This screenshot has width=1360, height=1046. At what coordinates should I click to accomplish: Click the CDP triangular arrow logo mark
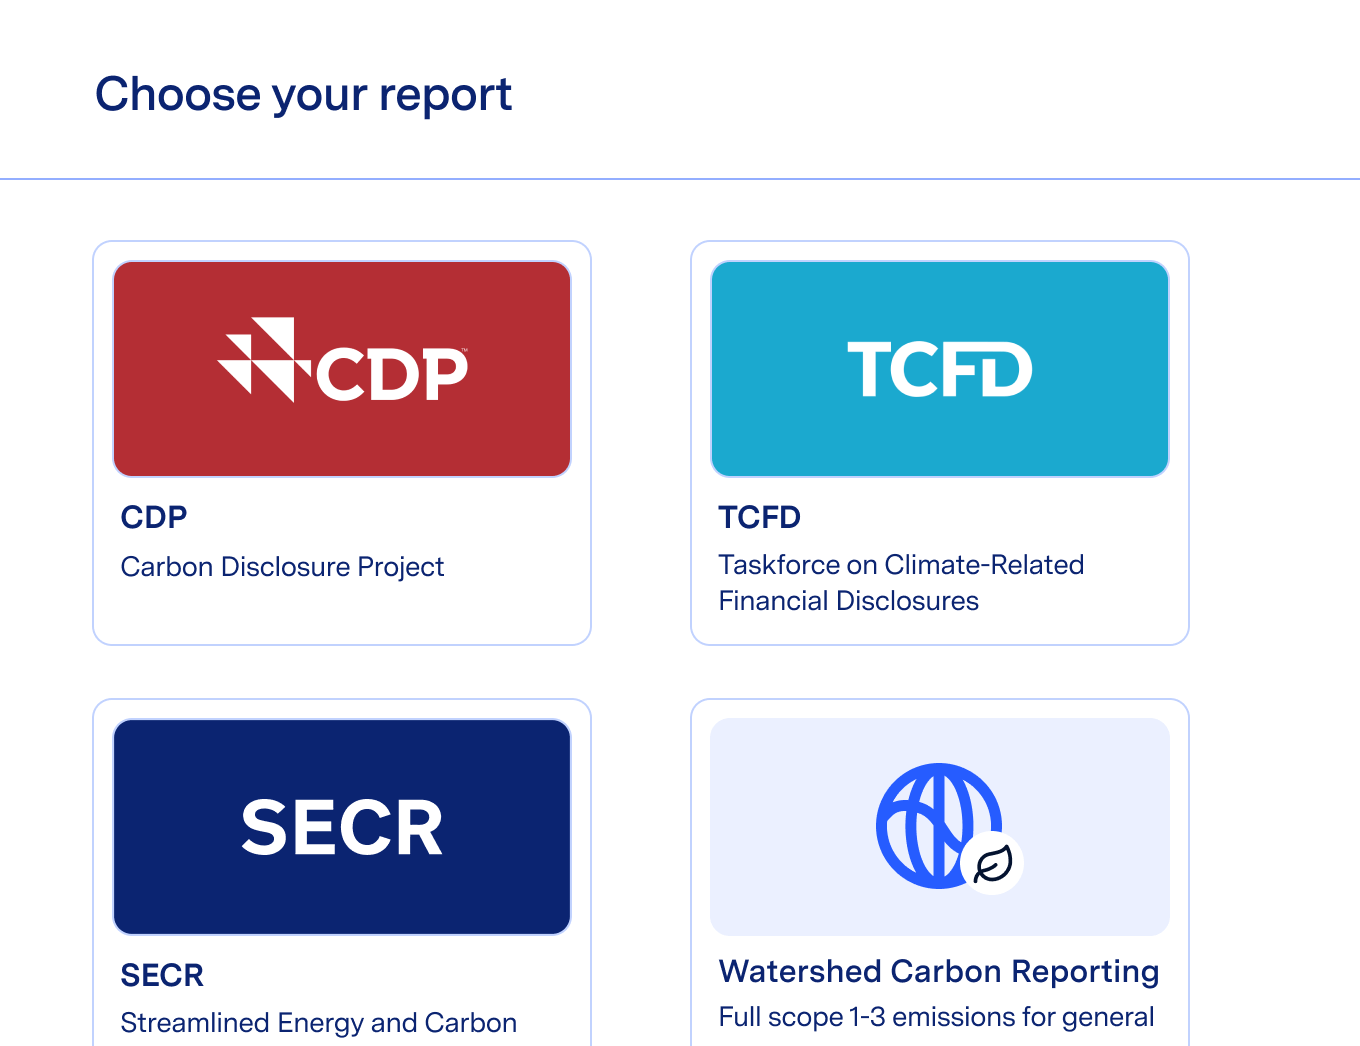[257, 359]
